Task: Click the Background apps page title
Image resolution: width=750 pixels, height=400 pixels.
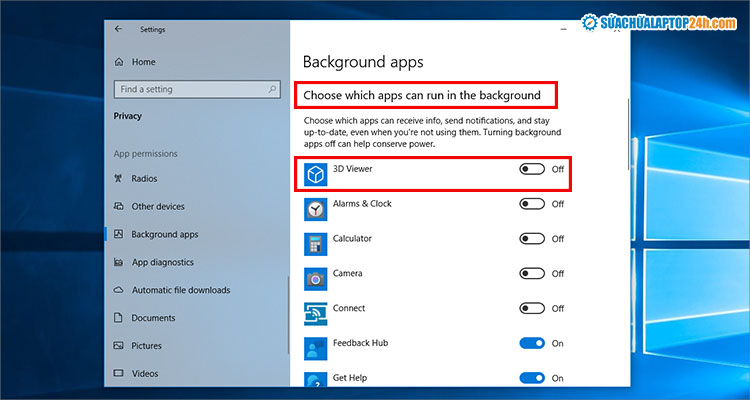Action: pyautogui.click(x=363, y=62)
